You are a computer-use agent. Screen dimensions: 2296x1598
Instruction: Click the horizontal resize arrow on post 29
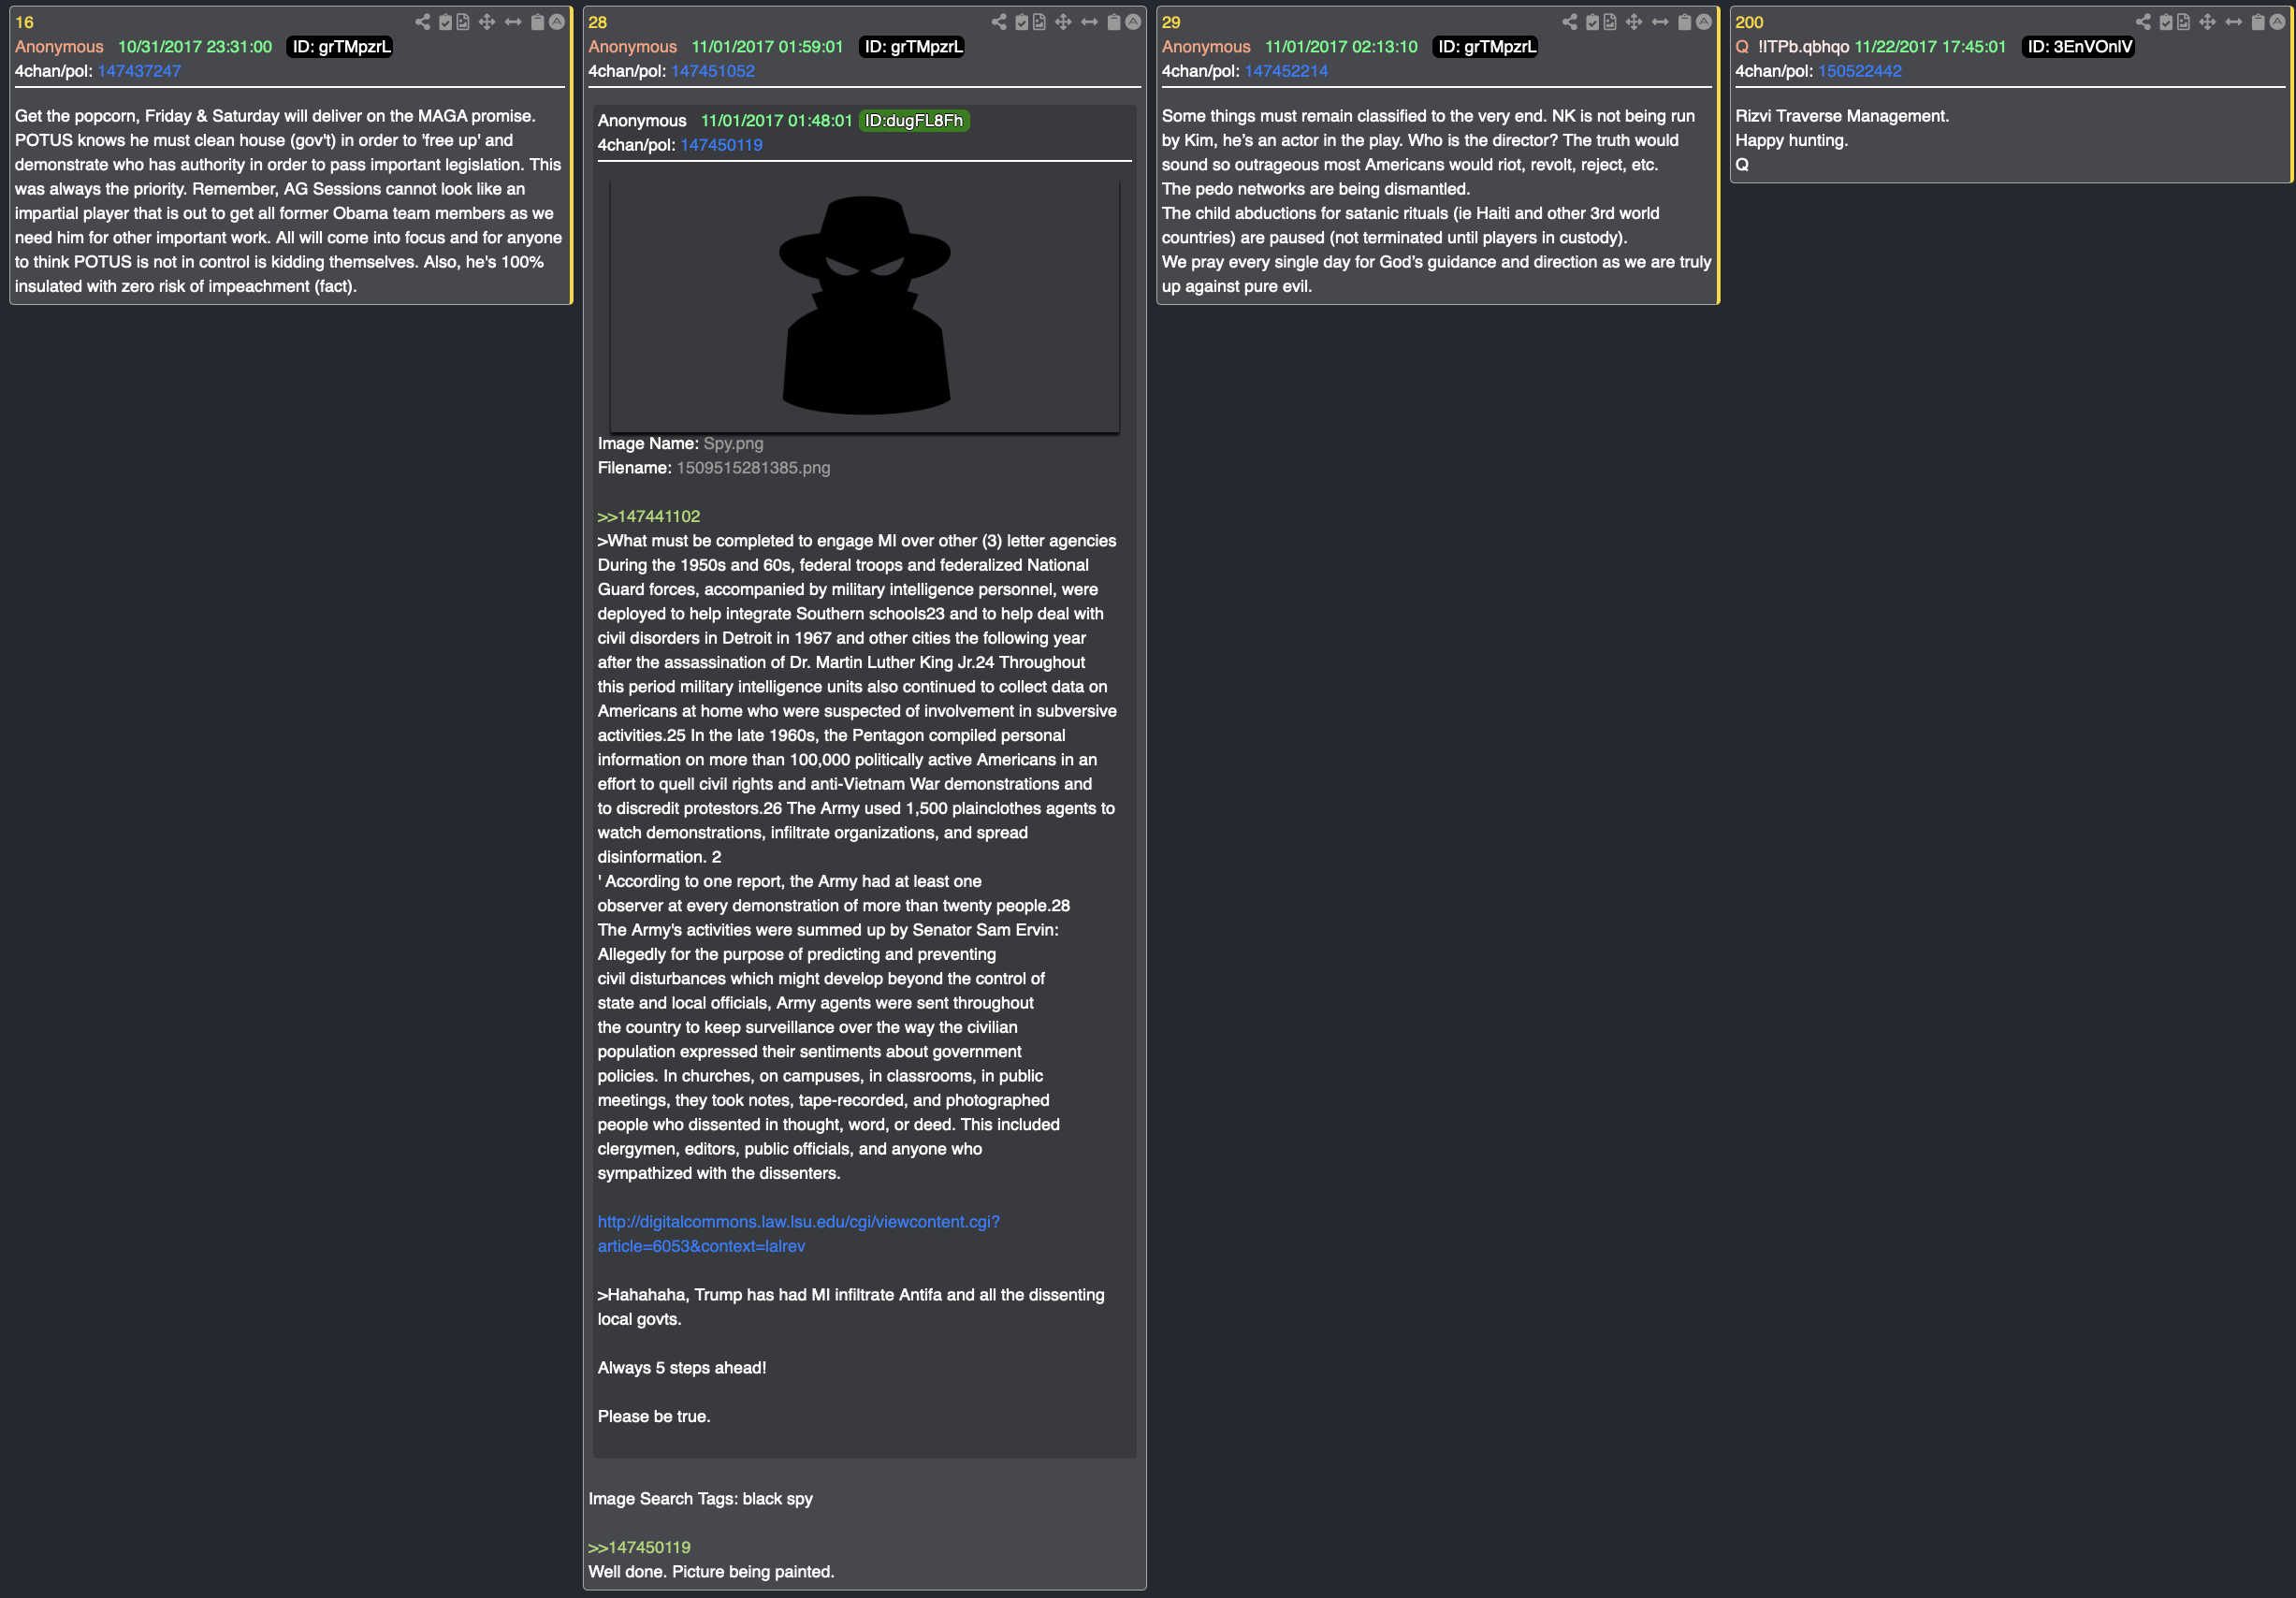[x=1660, y=22]
